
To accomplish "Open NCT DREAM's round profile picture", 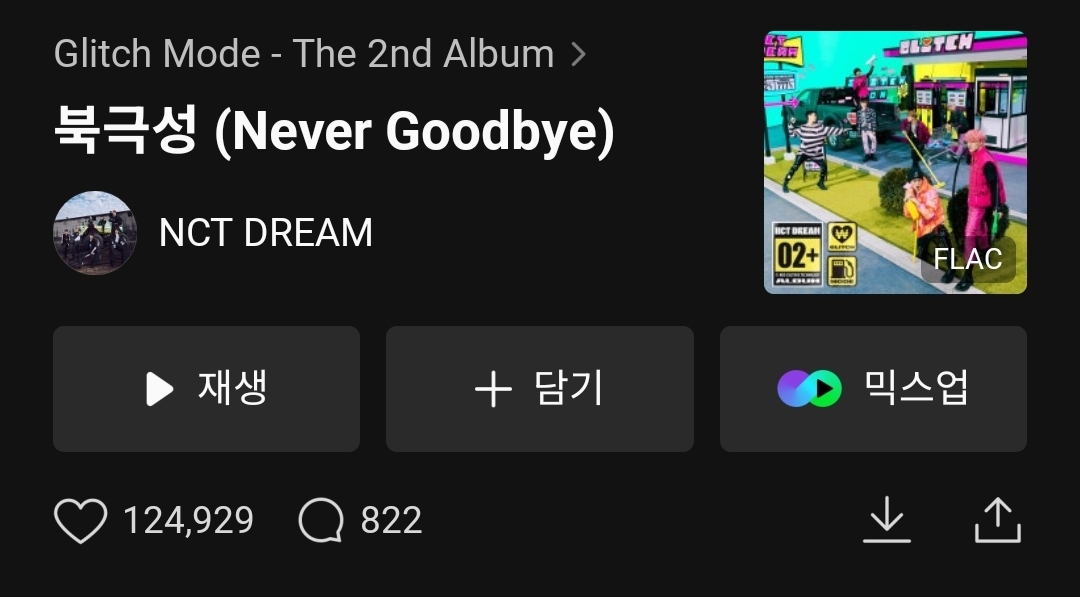I will click(x=95, y=233).
